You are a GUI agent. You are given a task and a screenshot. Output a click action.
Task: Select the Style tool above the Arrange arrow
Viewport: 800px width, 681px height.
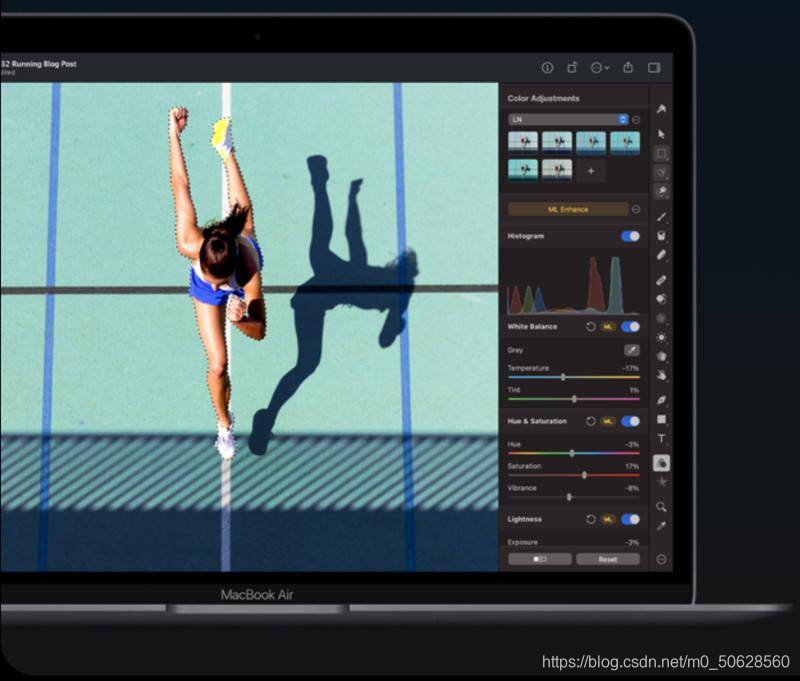pyautogui.click(x=661, y=109)
